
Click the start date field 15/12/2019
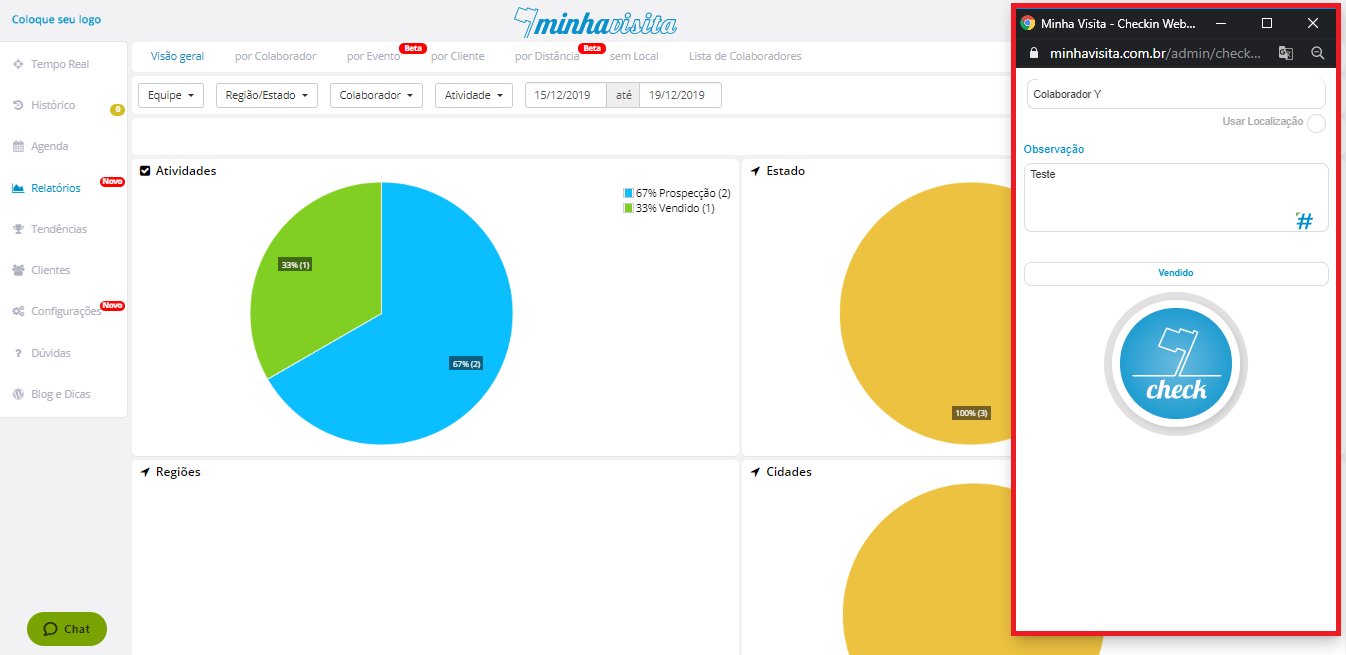pos(565,95)
